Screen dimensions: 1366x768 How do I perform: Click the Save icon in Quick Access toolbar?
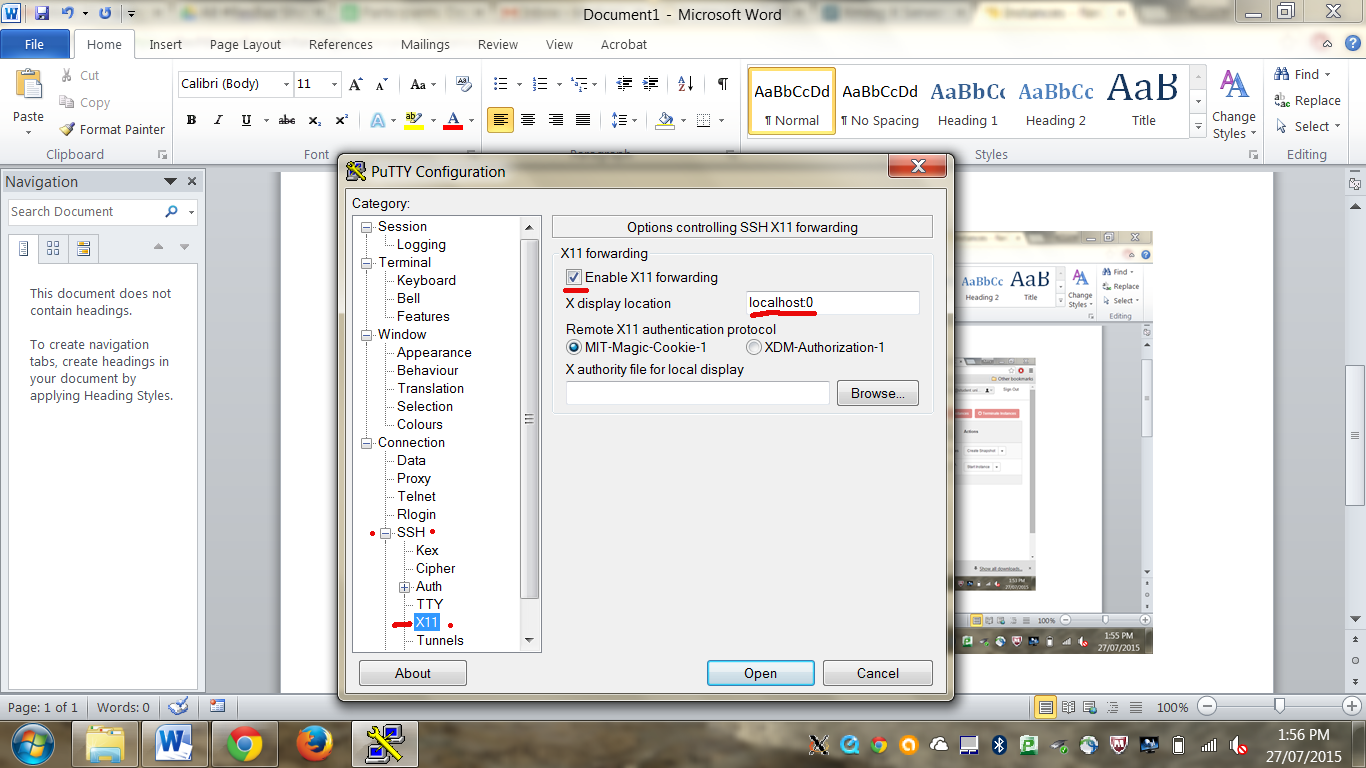[x=41, y=14]
